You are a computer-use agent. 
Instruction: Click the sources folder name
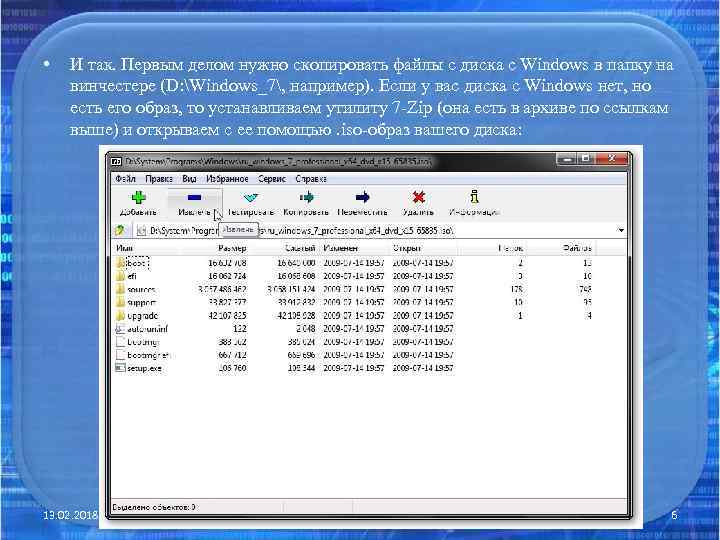(x=141, y=289)
